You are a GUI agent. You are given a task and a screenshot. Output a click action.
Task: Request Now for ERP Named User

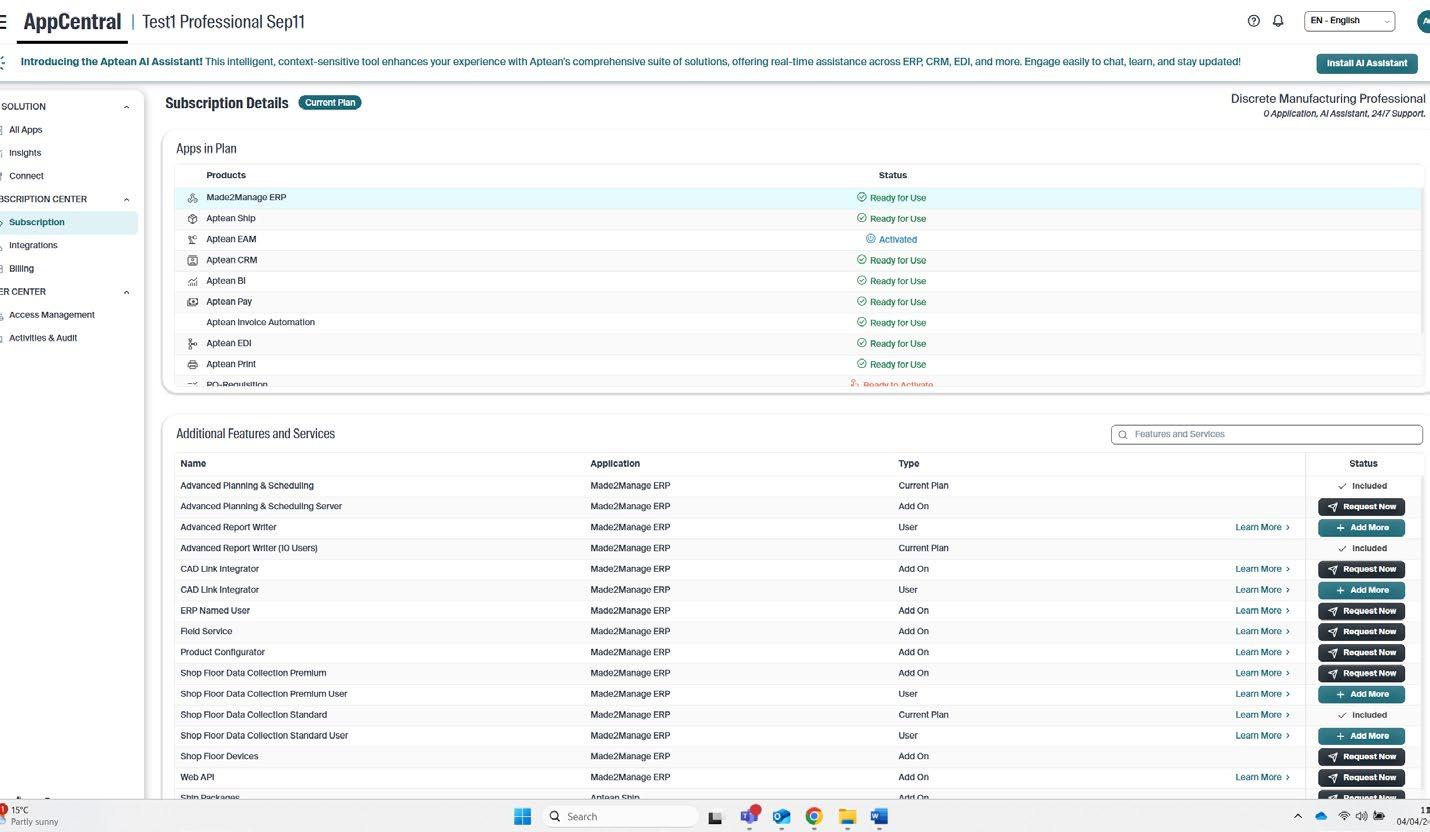(1361, 611)
